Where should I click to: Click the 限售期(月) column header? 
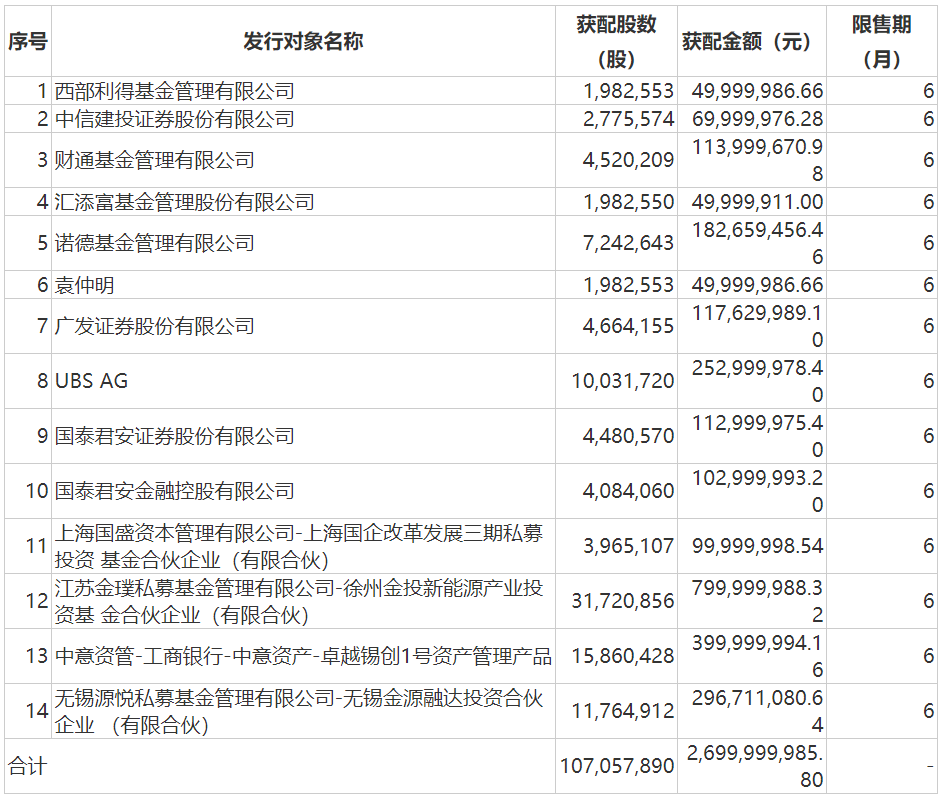[x=882, y=41]
